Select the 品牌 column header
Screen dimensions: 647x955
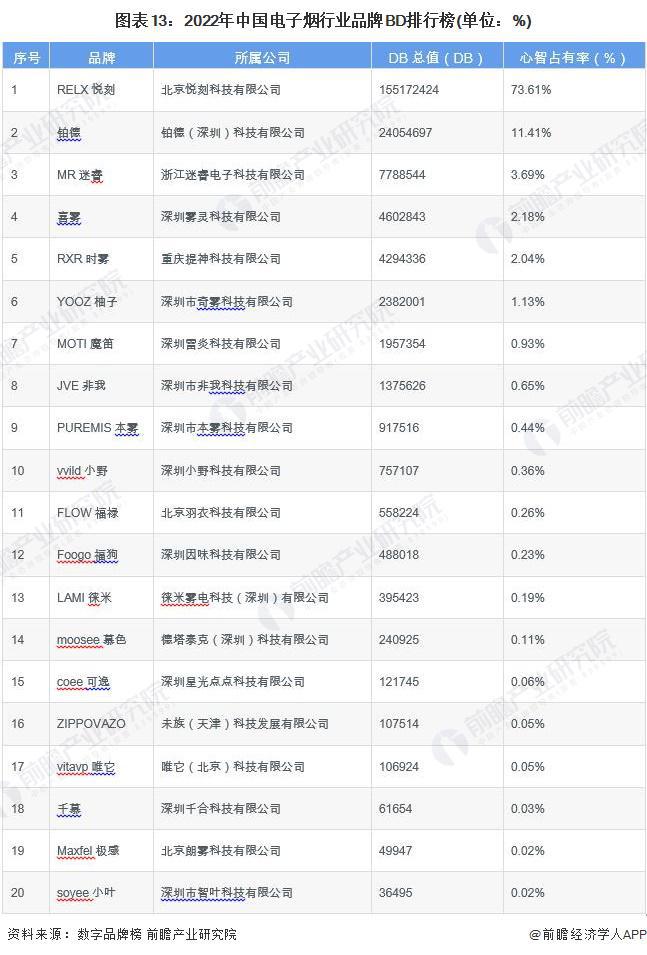[x=101, y=57]
